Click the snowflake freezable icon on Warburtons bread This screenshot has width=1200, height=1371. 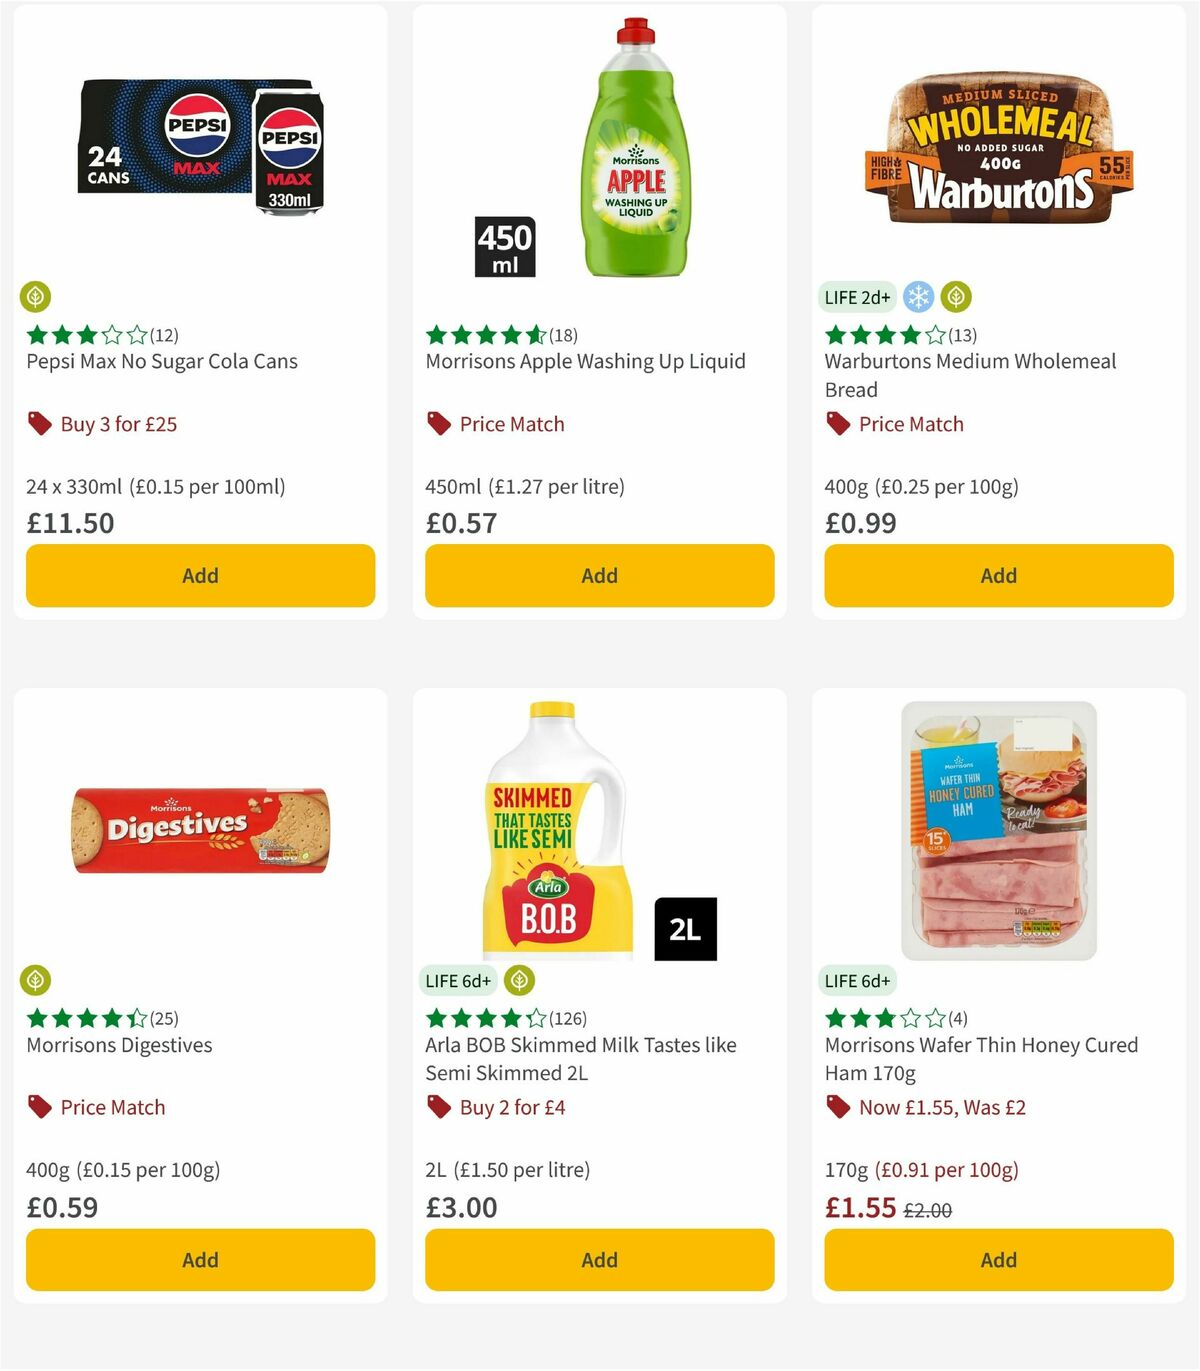917,297
